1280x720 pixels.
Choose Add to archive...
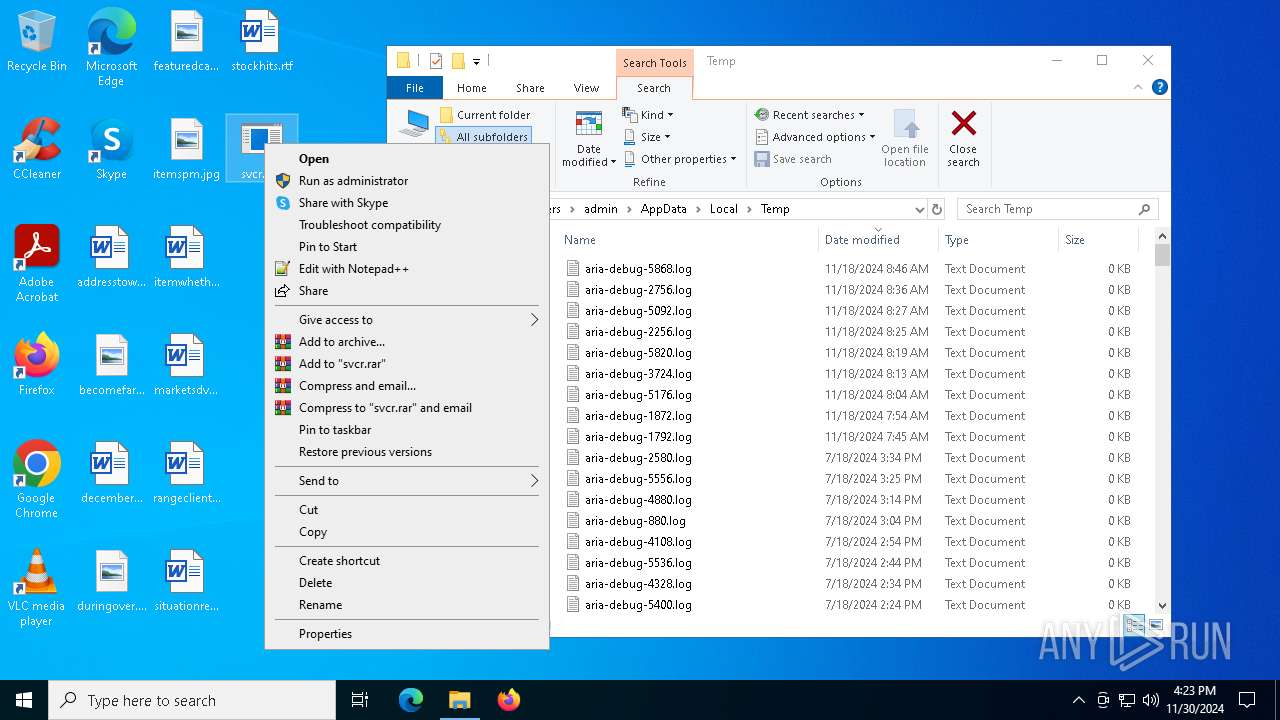point(407,342)
